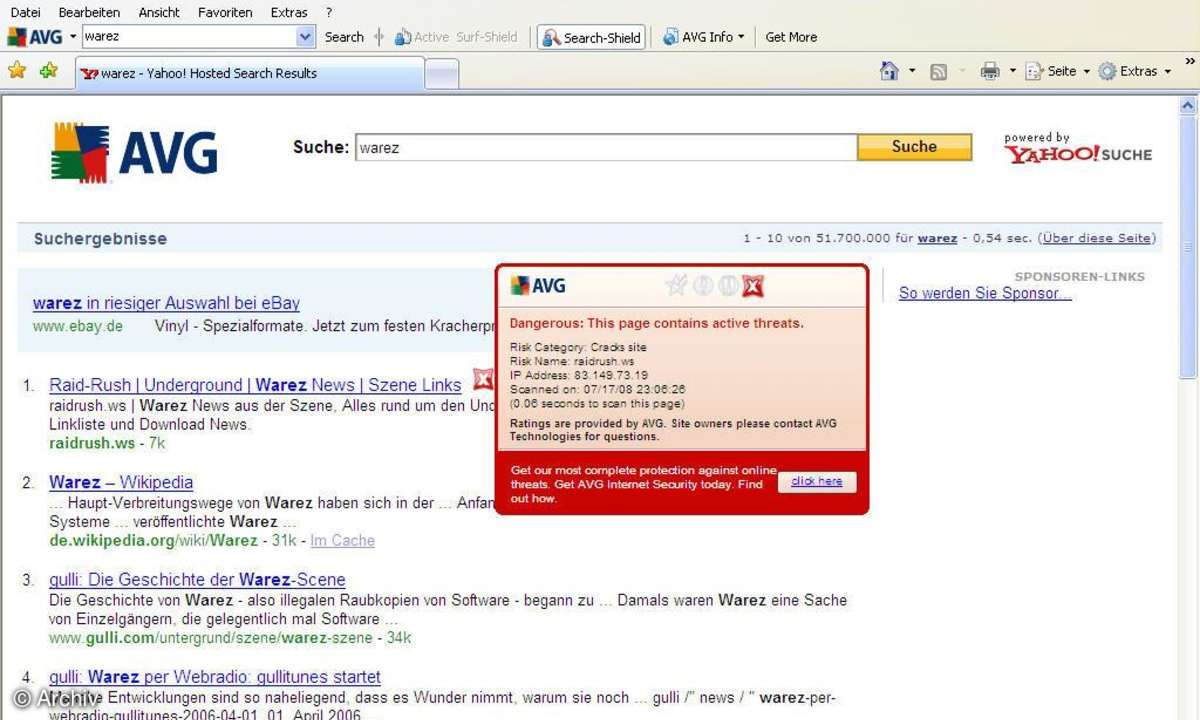The image size is (1200, 720).
Task: Toggle the Search-Shield button
Action: pos(591,37)
